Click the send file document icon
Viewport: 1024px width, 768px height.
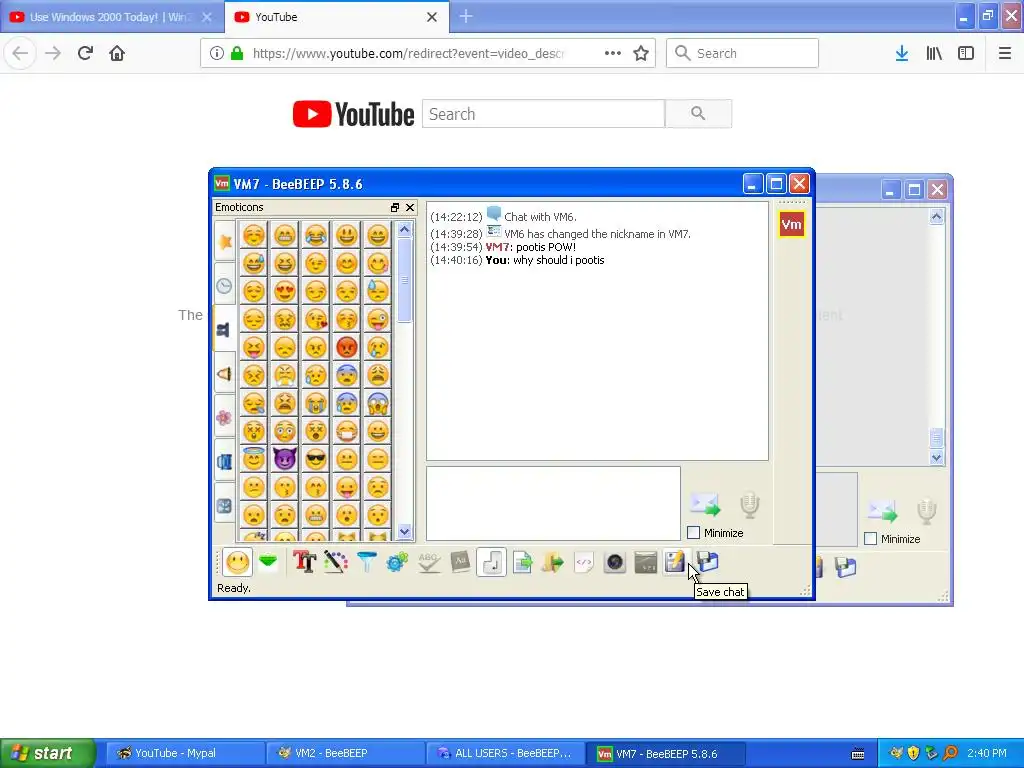[x=522, y=562]
